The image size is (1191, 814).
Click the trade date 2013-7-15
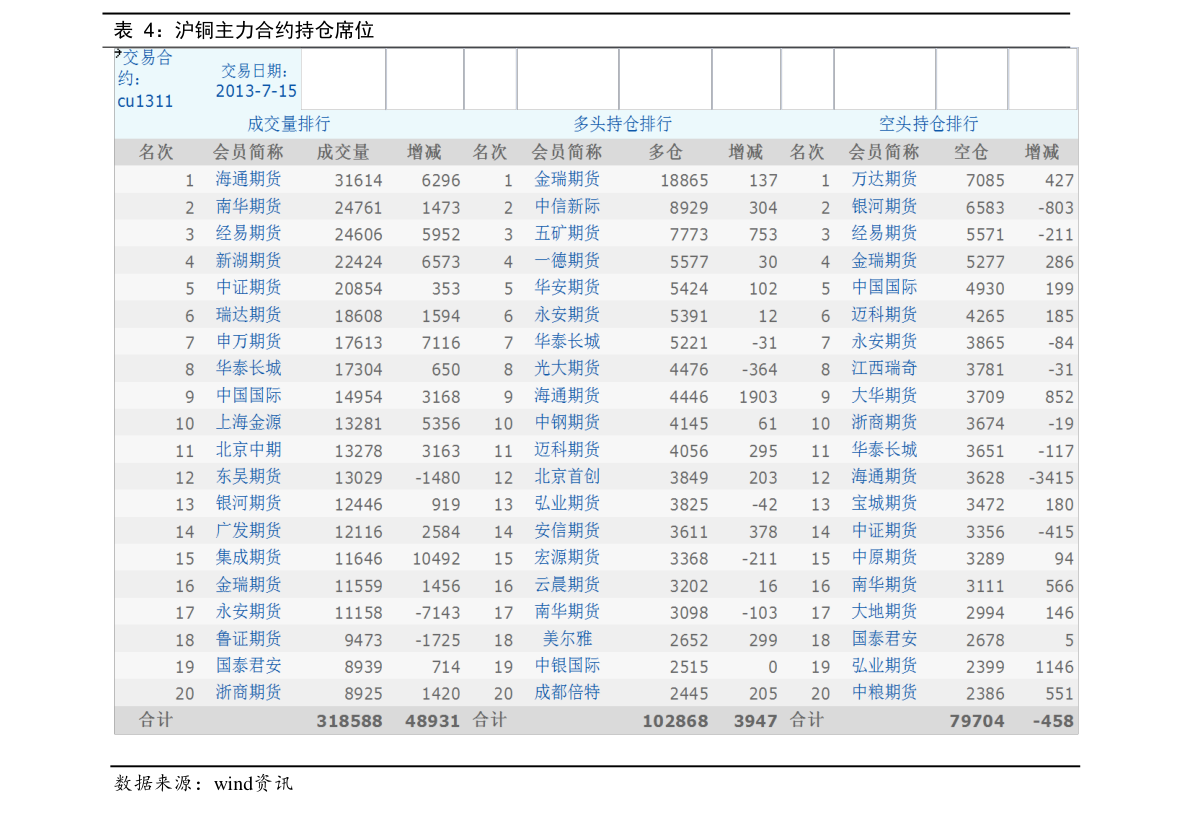coord(256,91)
